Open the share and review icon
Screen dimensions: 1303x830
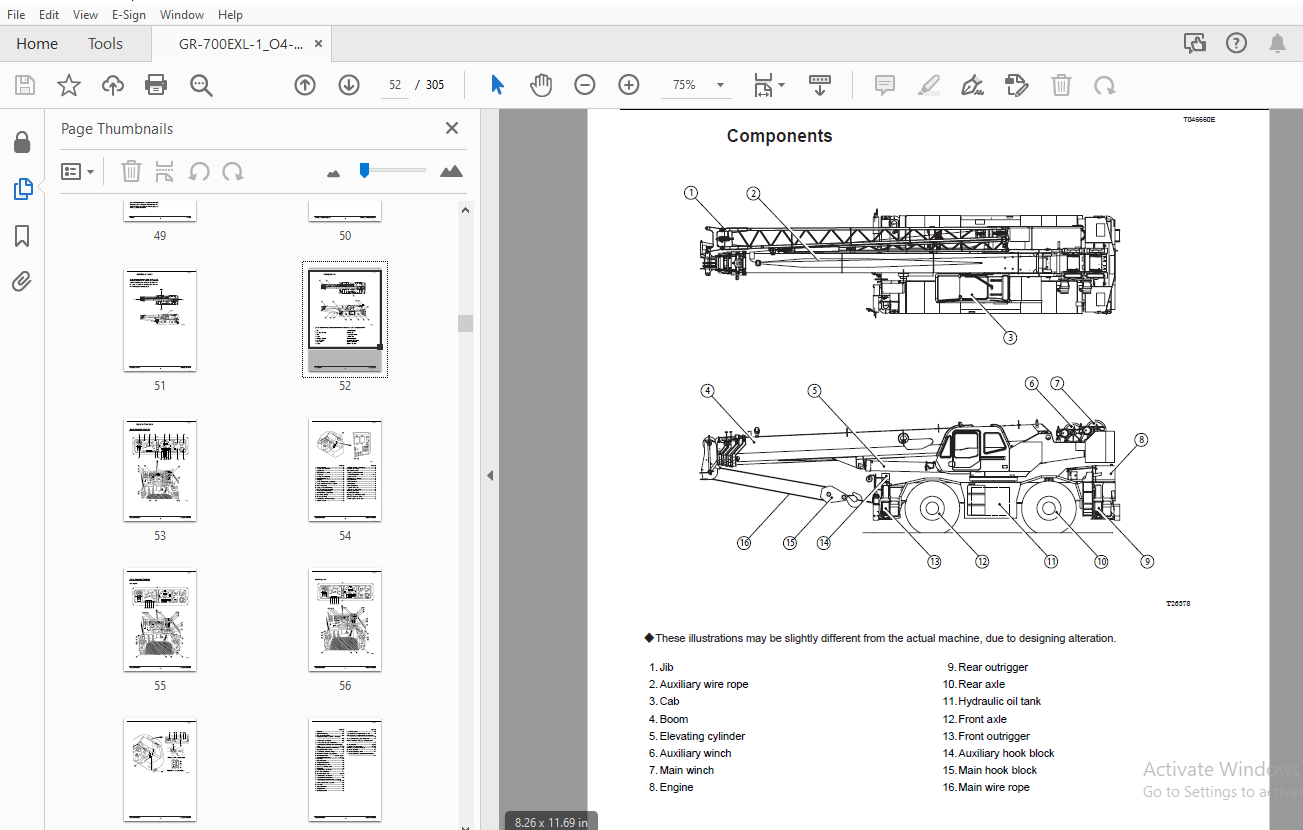[1194, 43]
